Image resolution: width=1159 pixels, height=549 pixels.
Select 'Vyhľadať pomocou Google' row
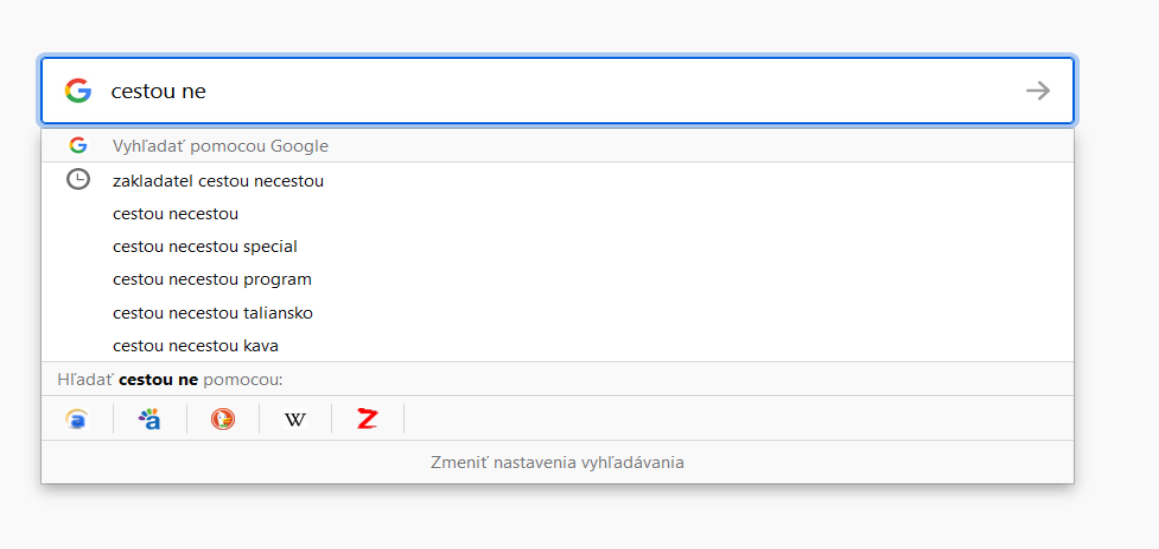click(x=557, y=146)
